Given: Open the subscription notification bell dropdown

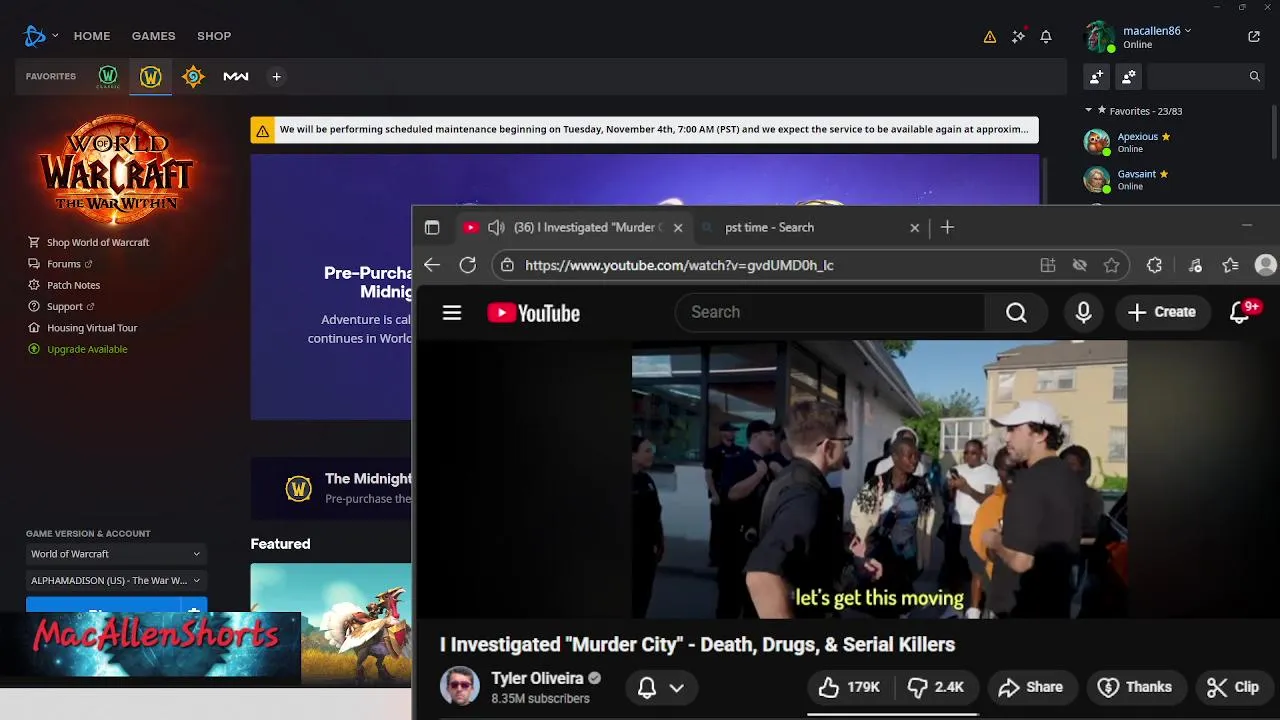Looking at the screenshot, I should click(x=661, y=688).
